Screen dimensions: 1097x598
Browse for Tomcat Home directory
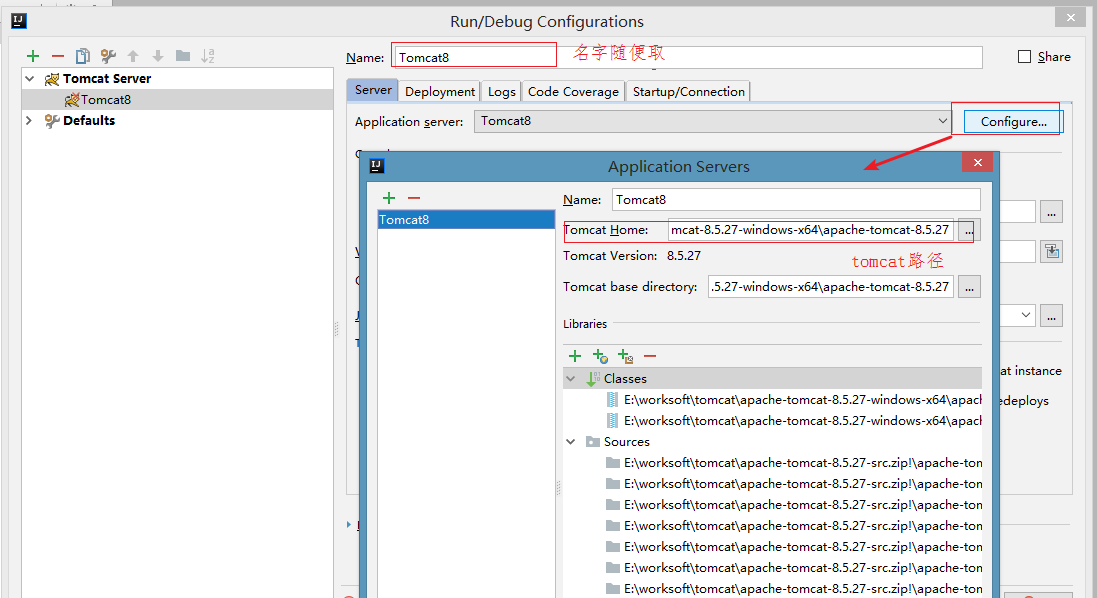(x=968, y=230)
